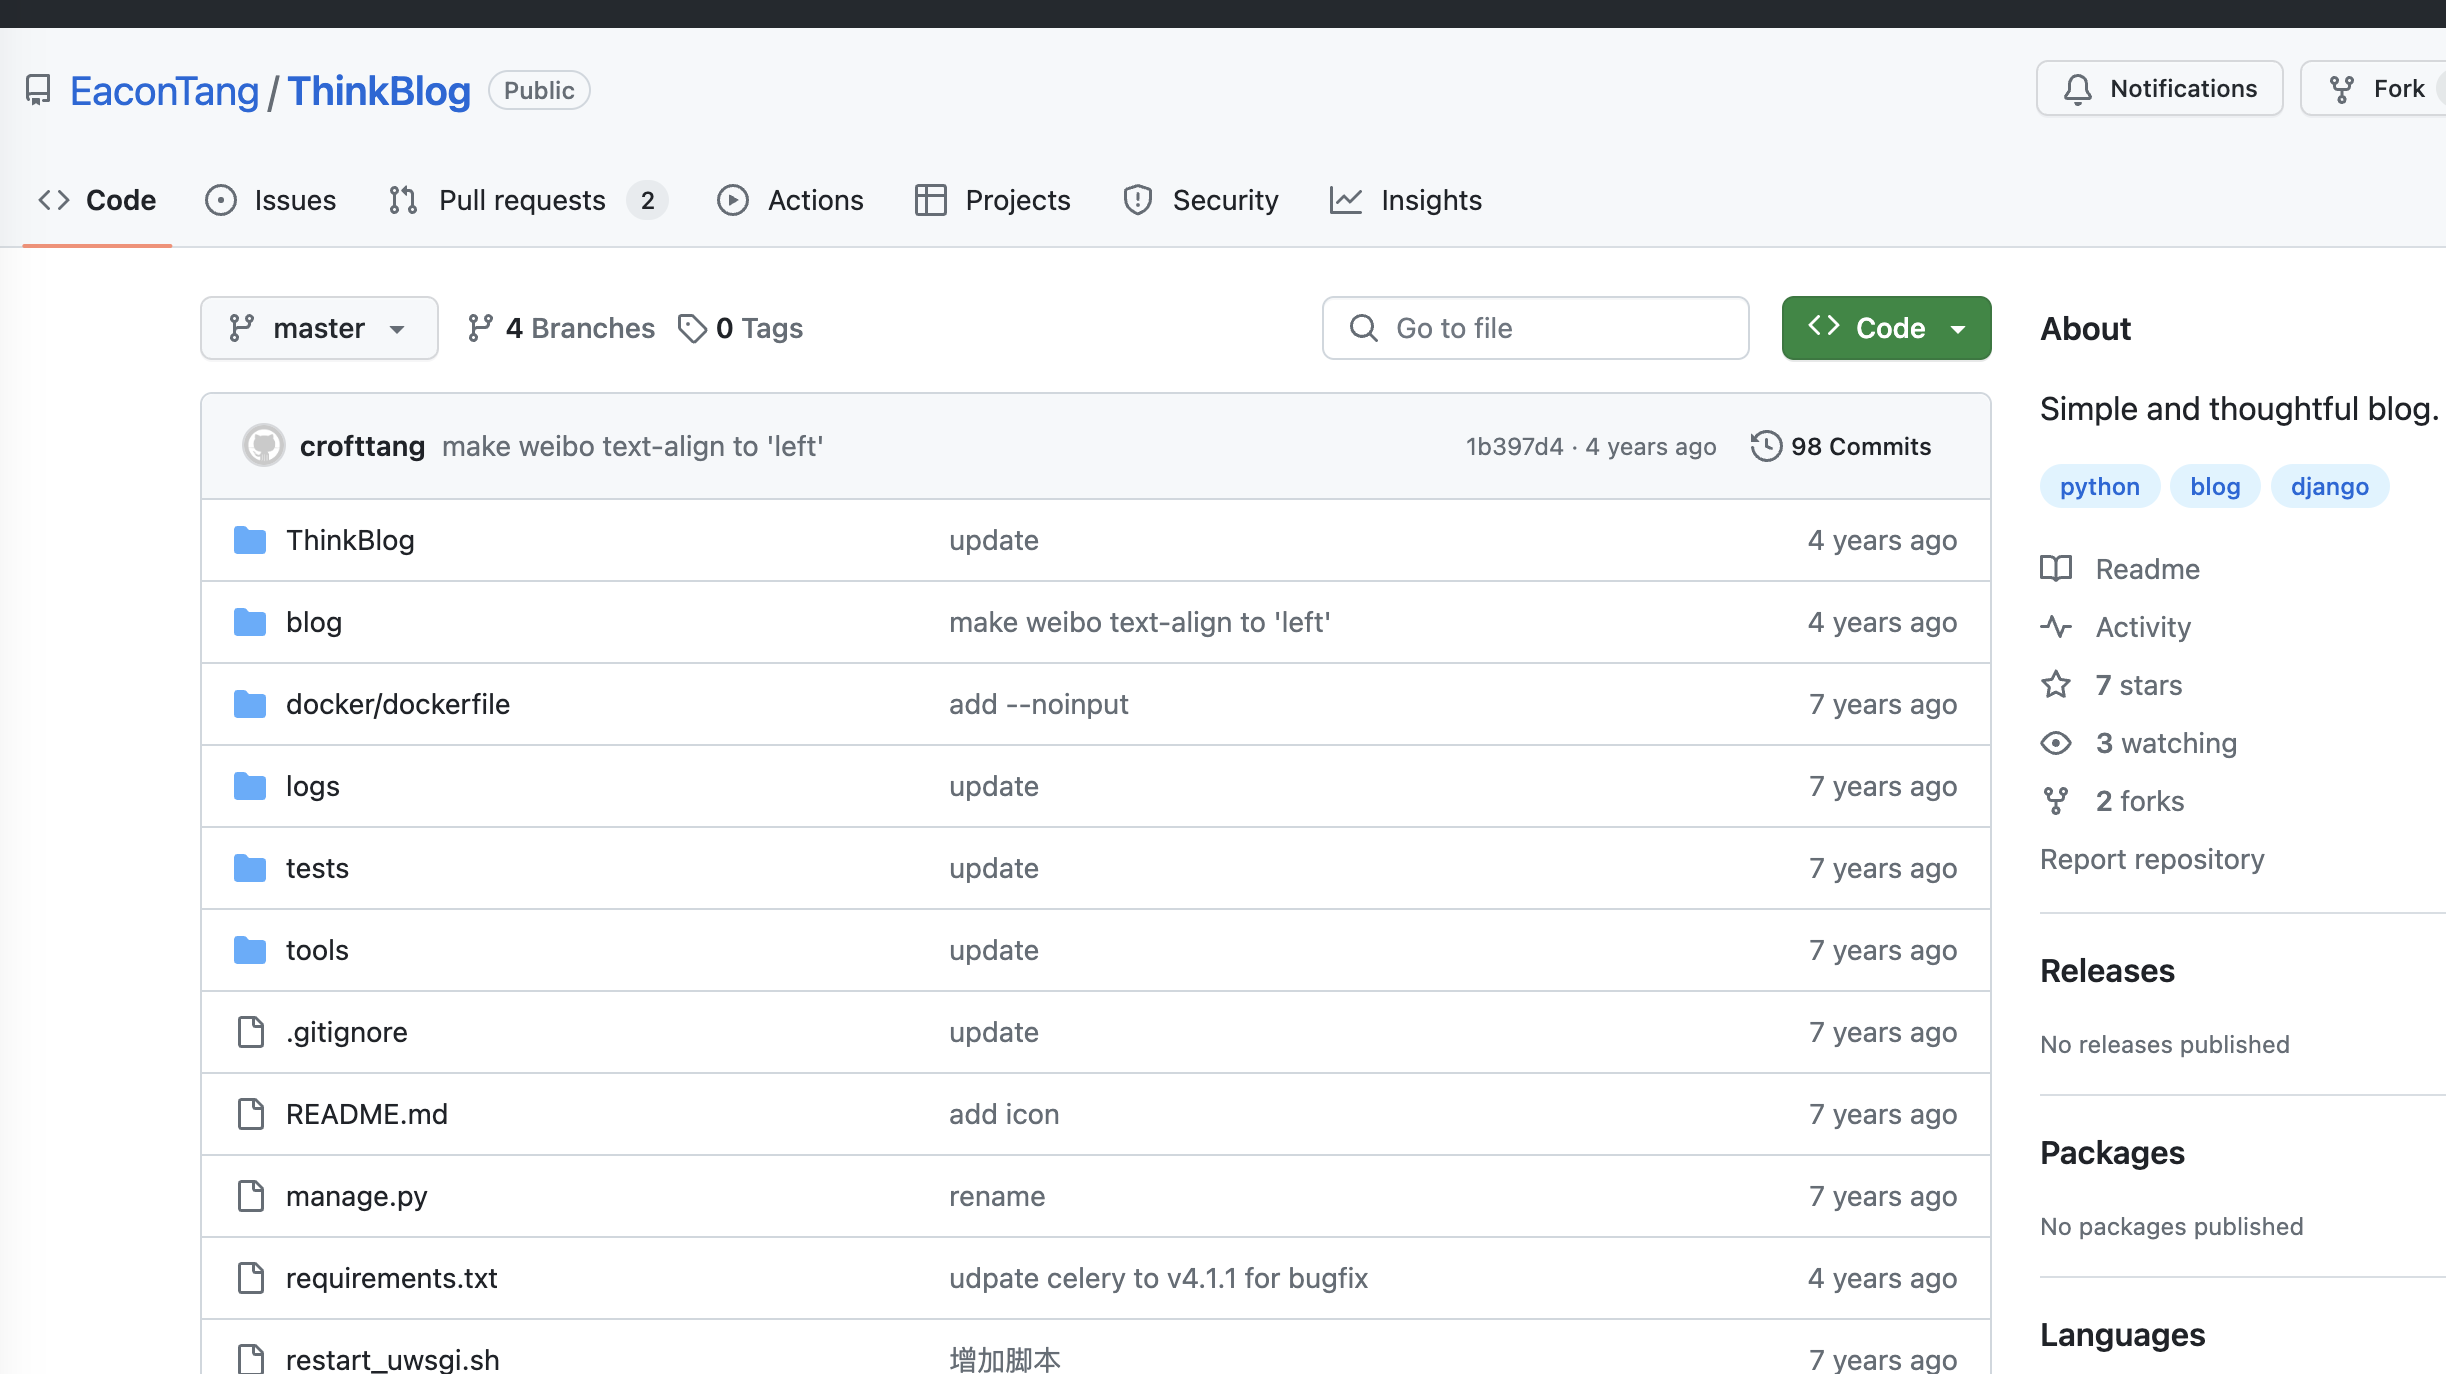
Task: Select the blog topic tag
Action: coord(2215,487)
